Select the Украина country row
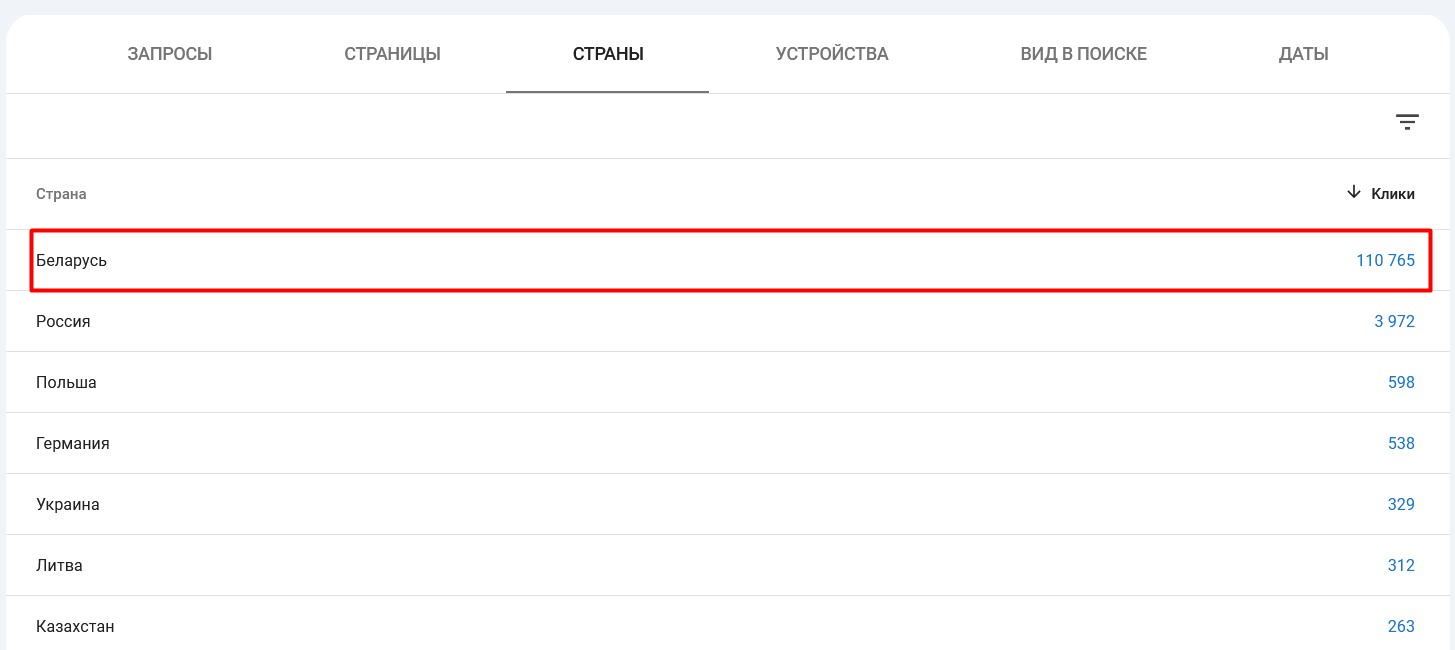The image size is (1455, 650). 68,505
